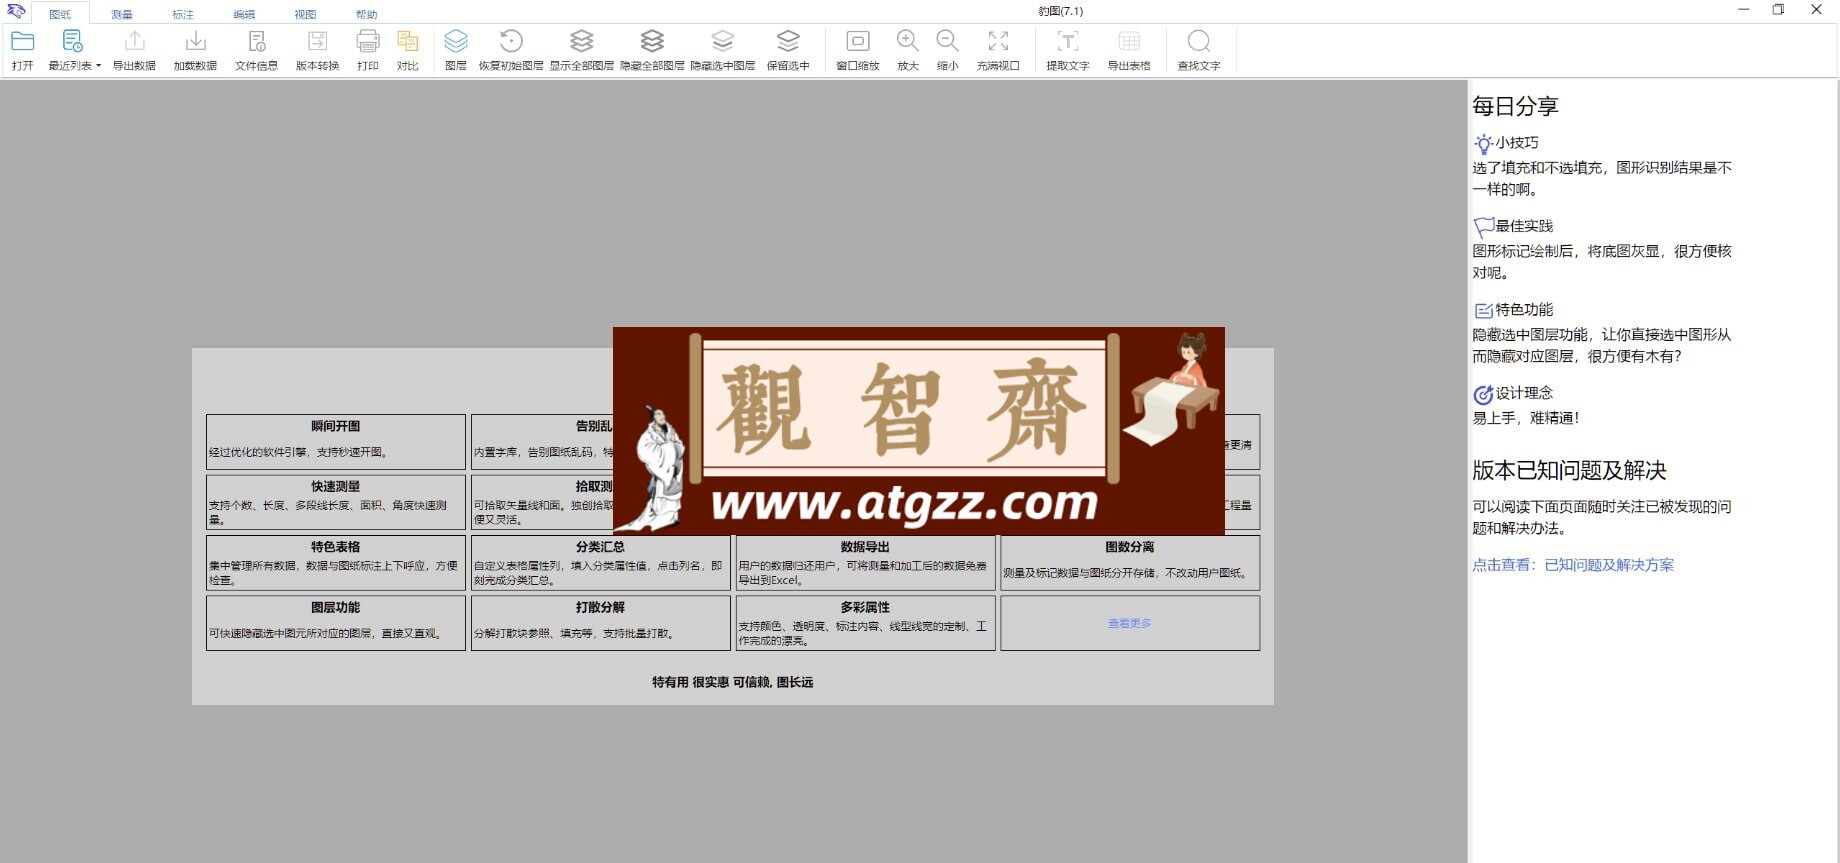The image size is (1840, 863).
Task: Click the 已知问题及解决方案 link
Action: point(1609,565)
